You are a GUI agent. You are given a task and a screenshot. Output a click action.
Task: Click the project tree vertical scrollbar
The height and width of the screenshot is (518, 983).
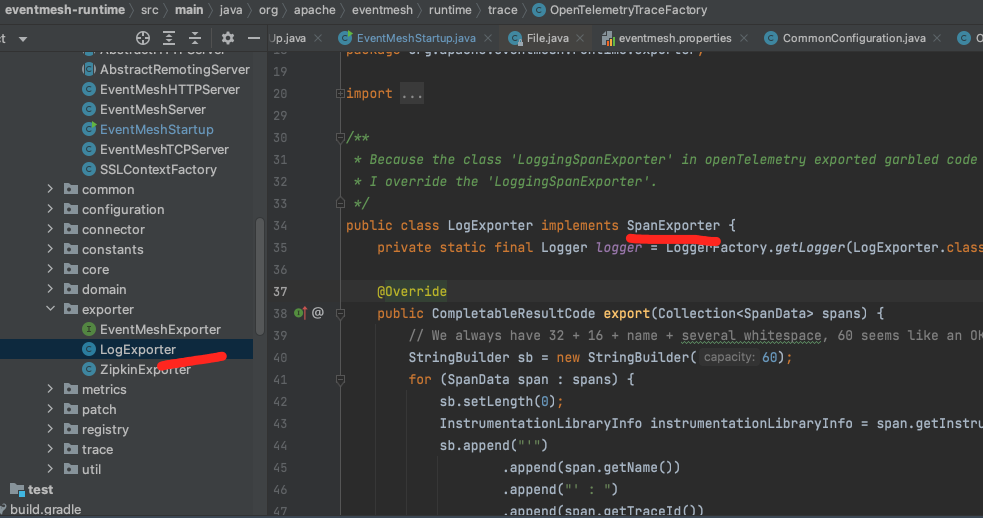coord(260,276)
